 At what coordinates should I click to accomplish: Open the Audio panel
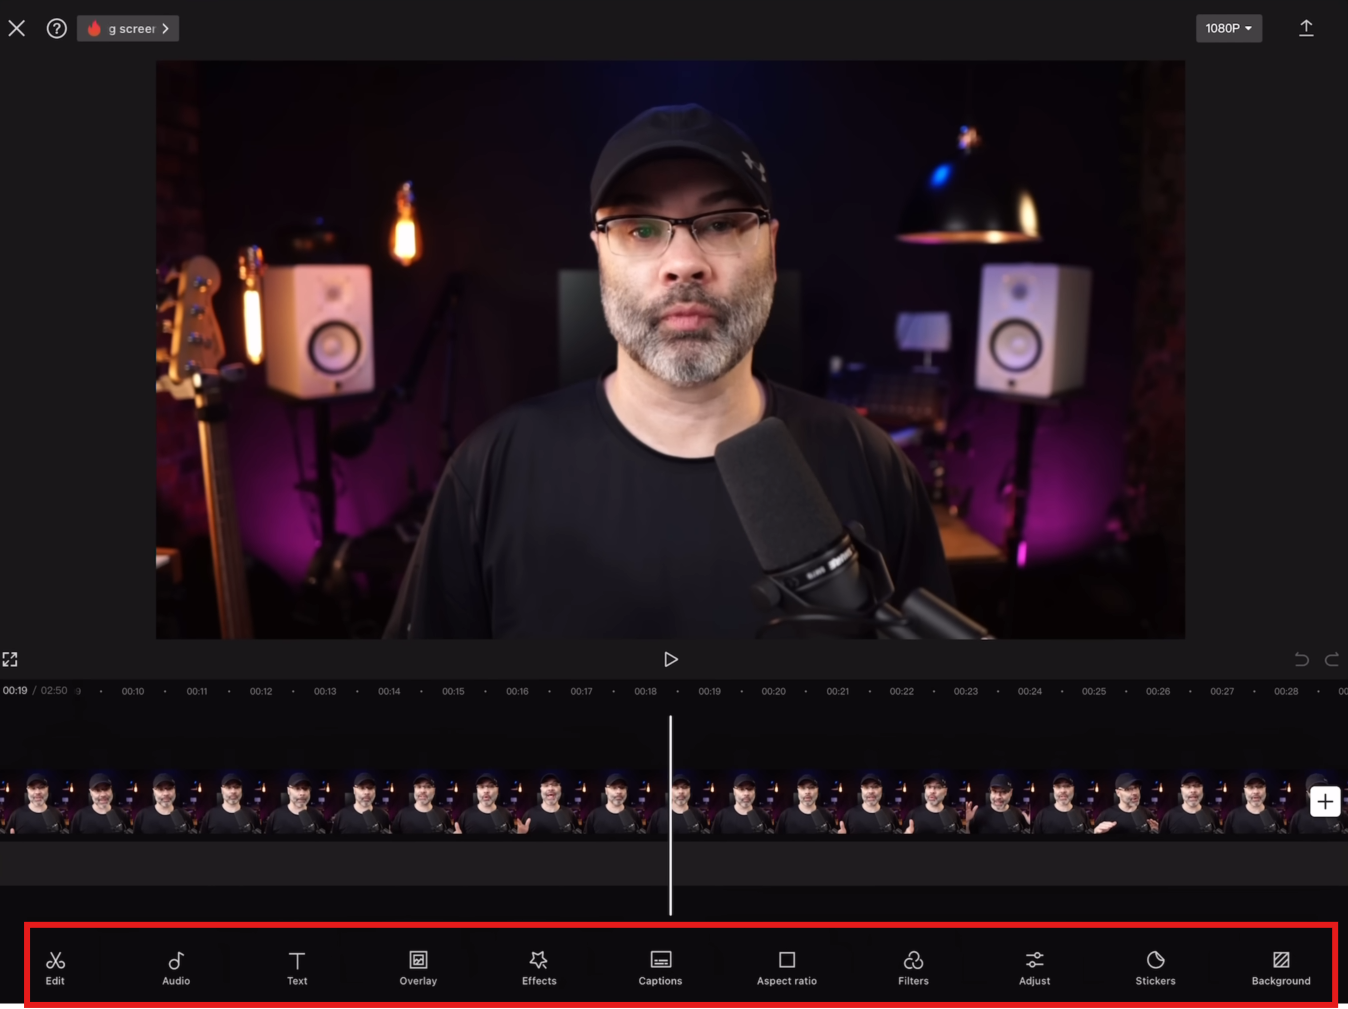point(176,965)
